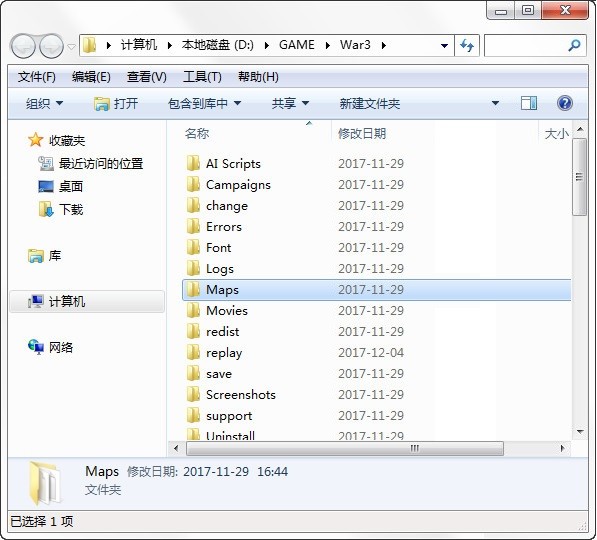This screenshot has width=597, height=540.
Task: Open the 组织 dropdown
Action: pos(44,103)
